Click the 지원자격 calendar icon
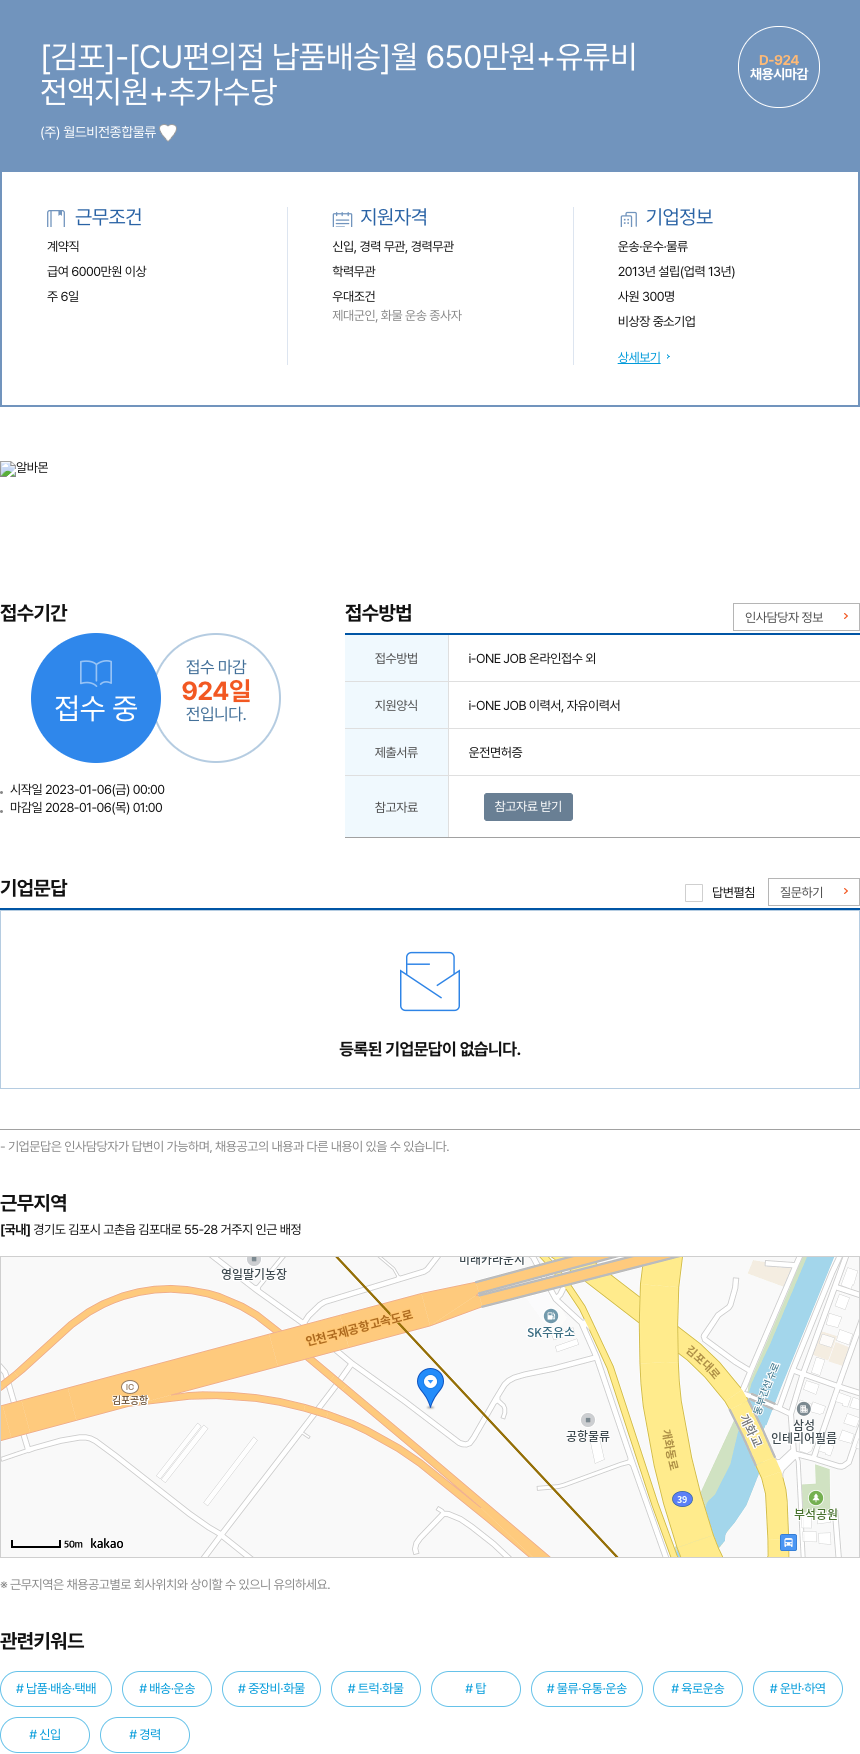This screenshot has width=860, height=1754. 342,218
